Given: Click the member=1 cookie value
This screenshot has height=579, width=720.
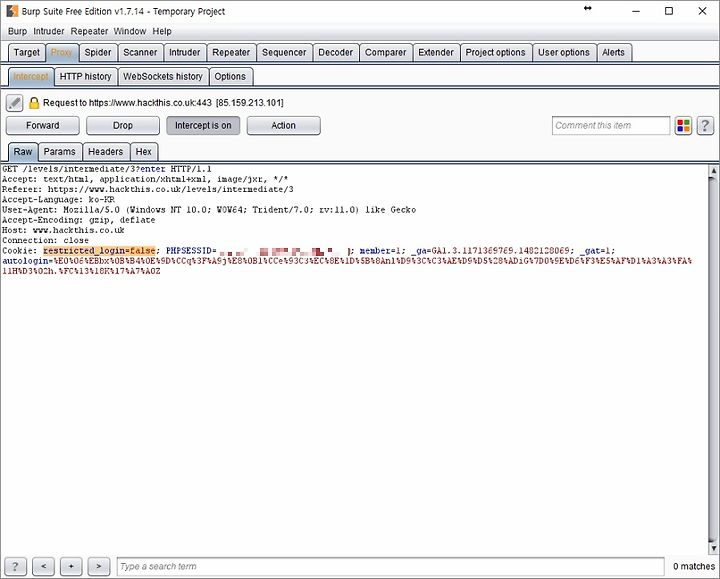Looking at the screenshot, I should 380,251.
